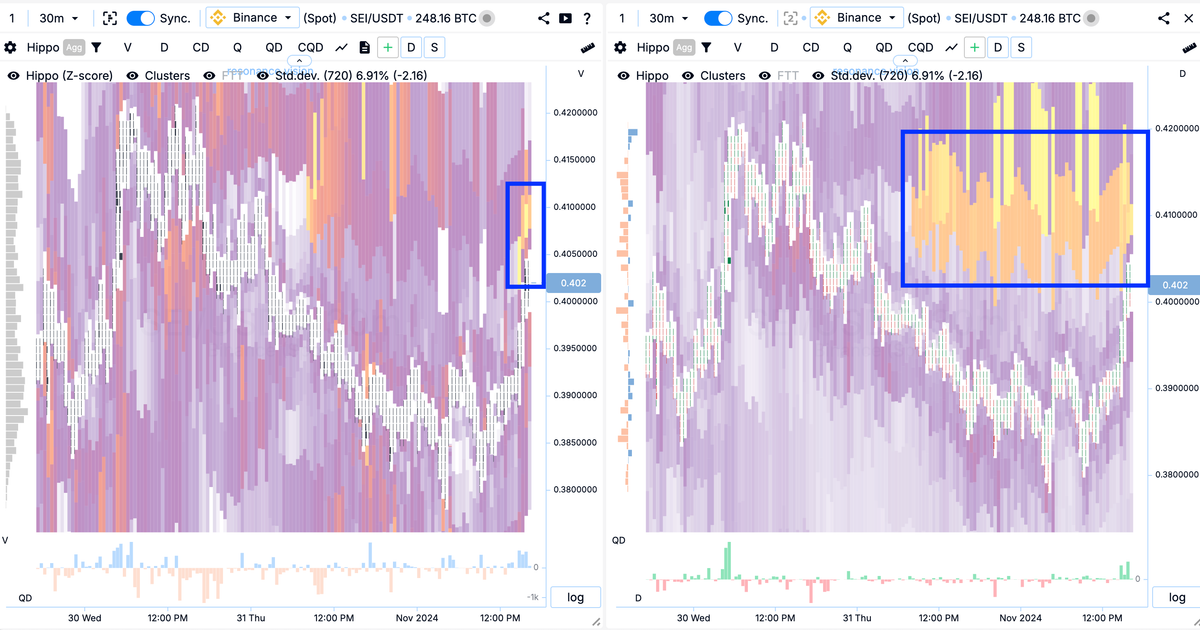The width and height of the screenshot is (1200, 630).
Task: Click the log scale button in left panel
Action: click(x=575, y=597)
